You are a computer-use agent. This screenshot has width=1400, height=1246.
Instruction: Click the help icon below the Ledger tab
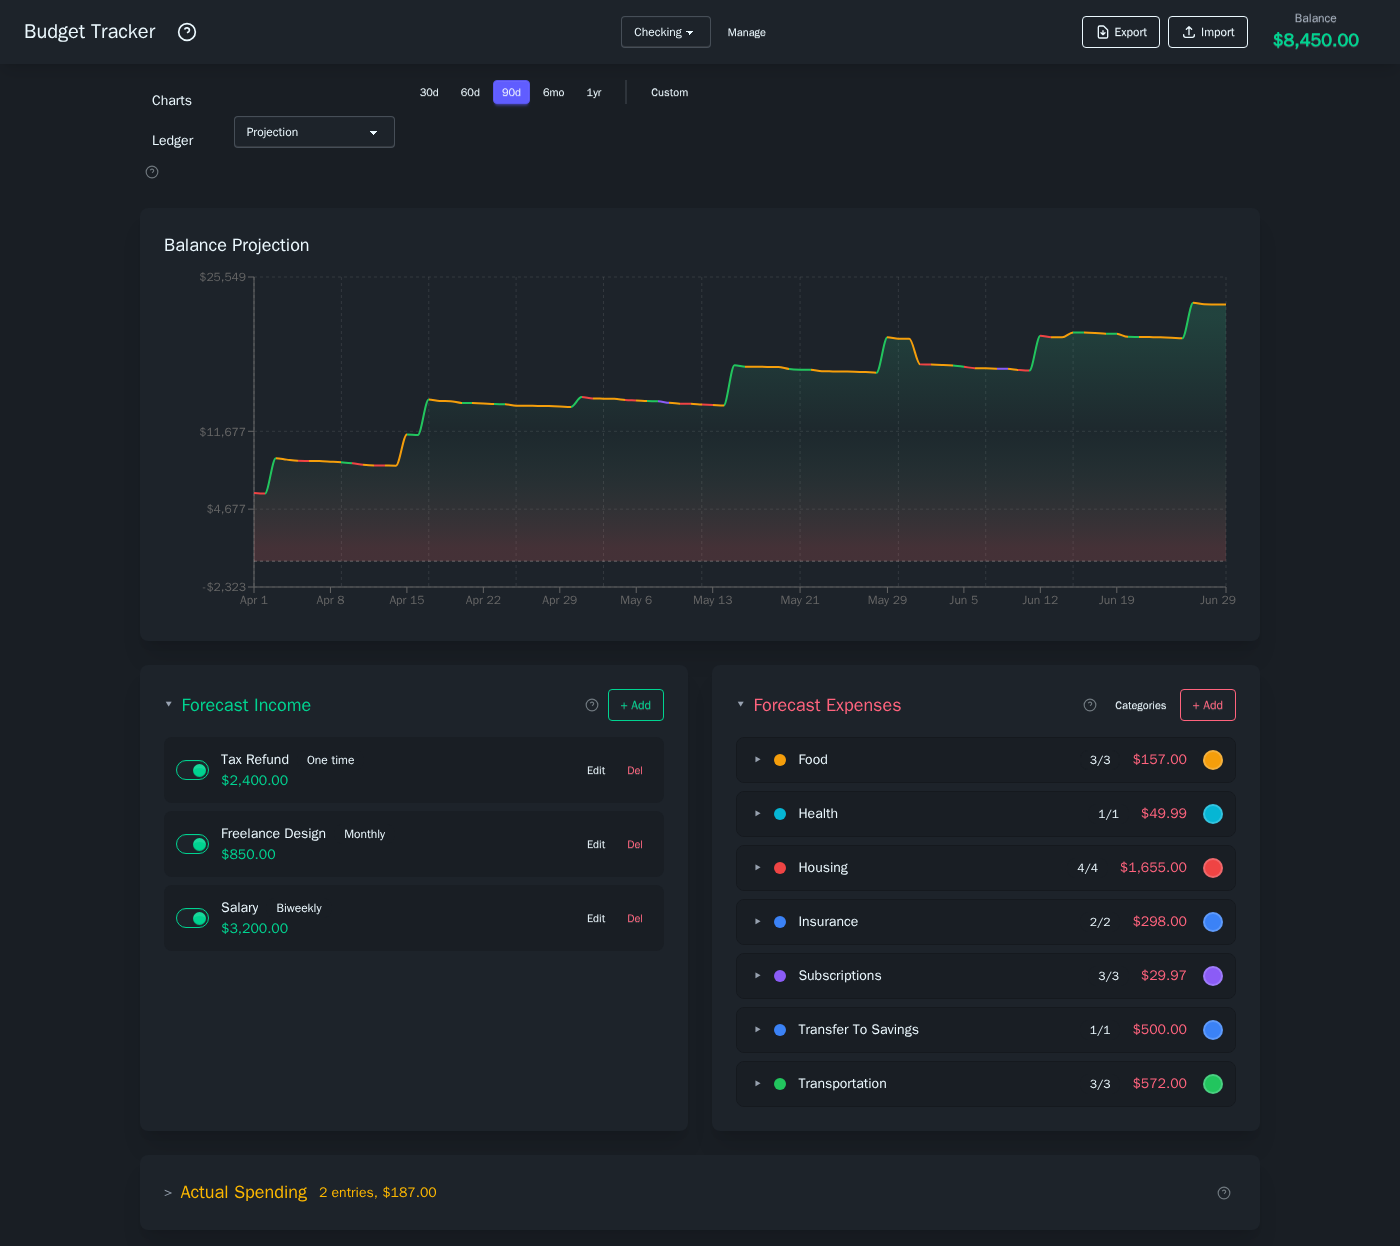tap(151, 172)
